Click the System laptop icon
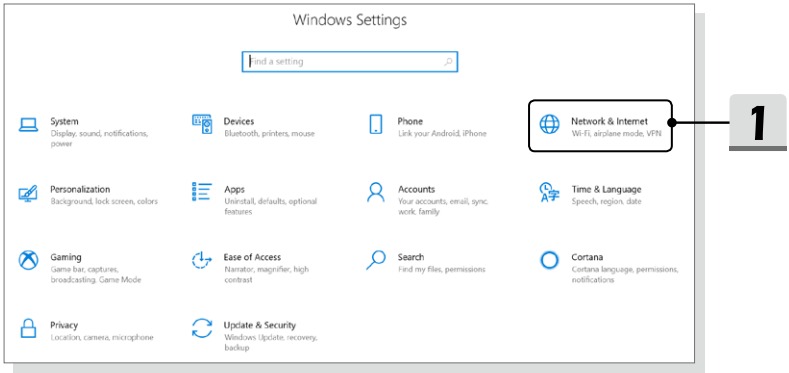The height and width of the screenshot is (373, 789). pos(28,125)
